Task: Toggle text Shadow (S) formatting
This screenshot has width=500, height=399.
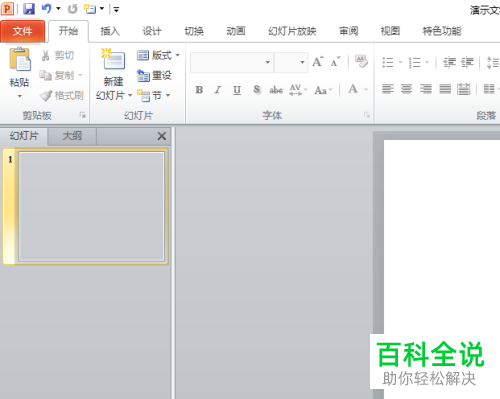Action: click(257, 90)
